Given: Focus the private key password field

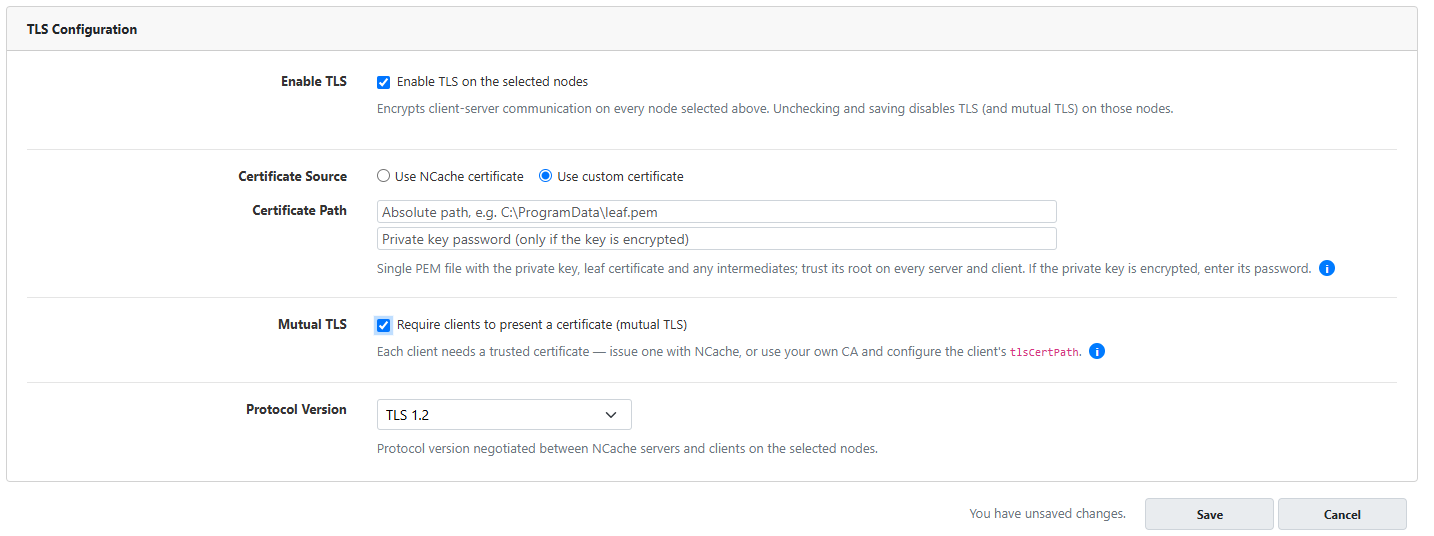Looking at the screenshot, I should tap(717, 239).
